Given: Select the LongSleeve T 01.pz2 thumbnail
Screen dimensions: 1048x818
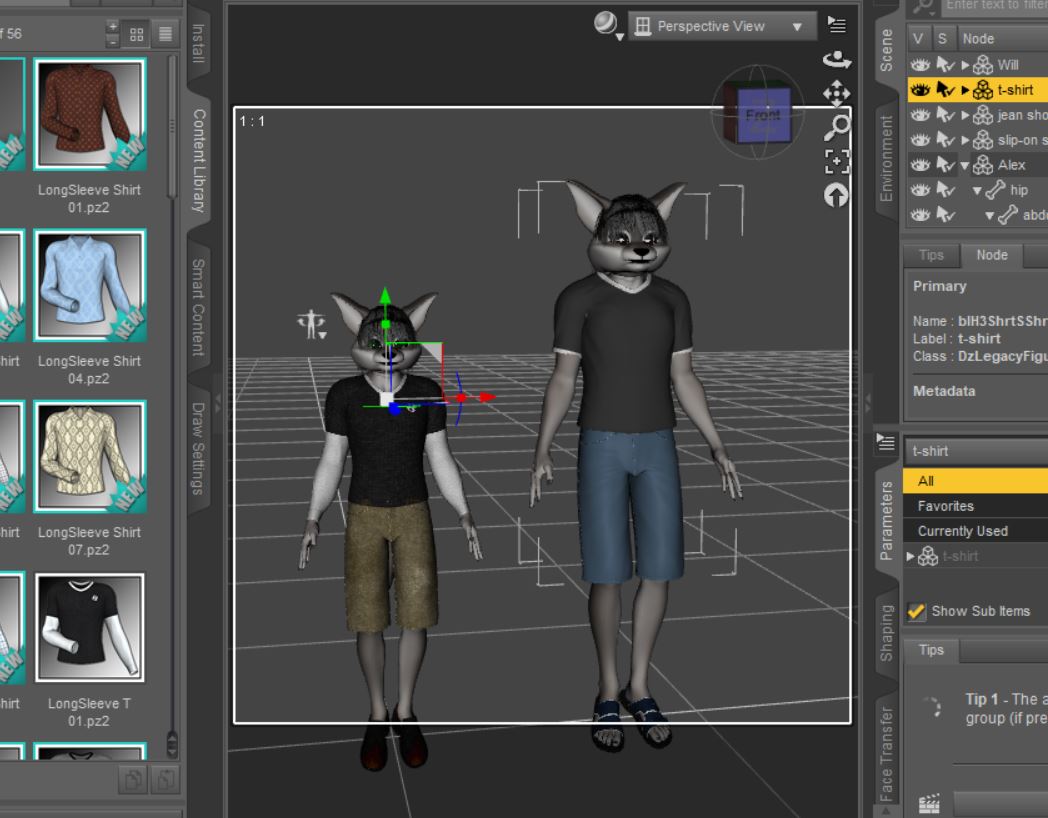Looking at the screenshot, I should pos(90,627).
